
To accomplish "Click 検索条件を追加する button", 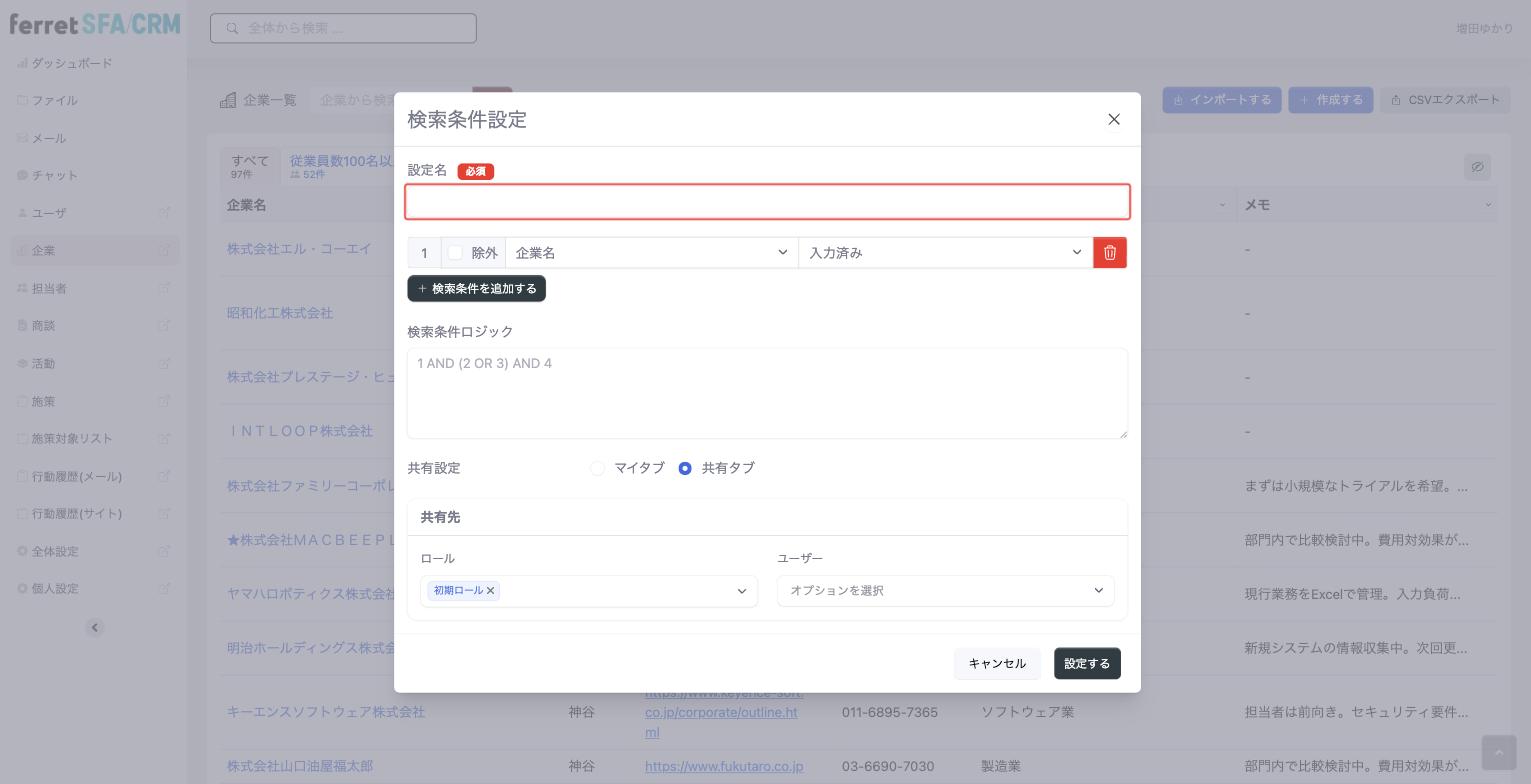I will point(476,288).
